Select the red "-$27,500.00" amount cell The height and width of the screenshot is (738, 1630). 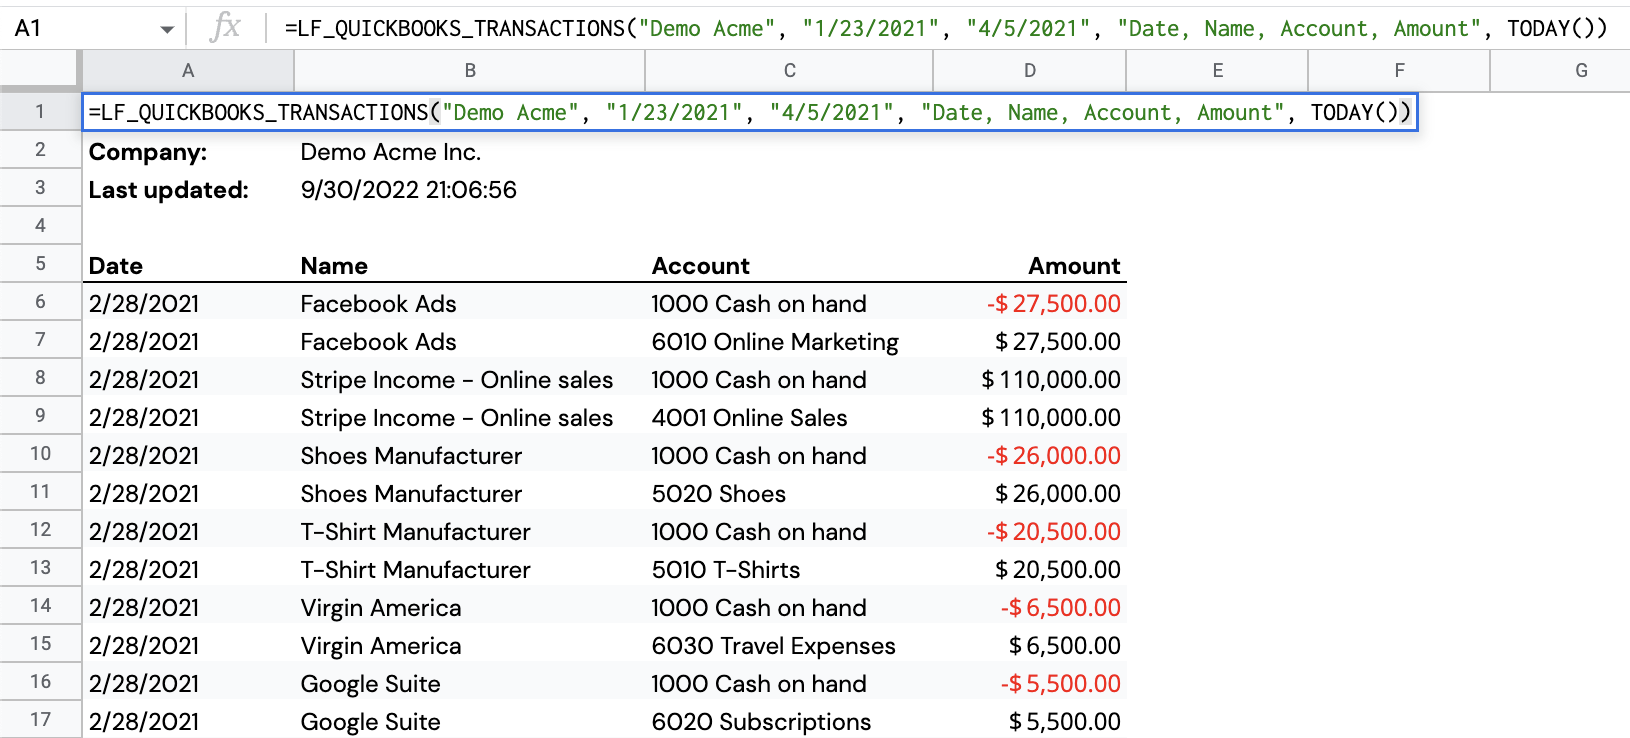[1030, 303]
